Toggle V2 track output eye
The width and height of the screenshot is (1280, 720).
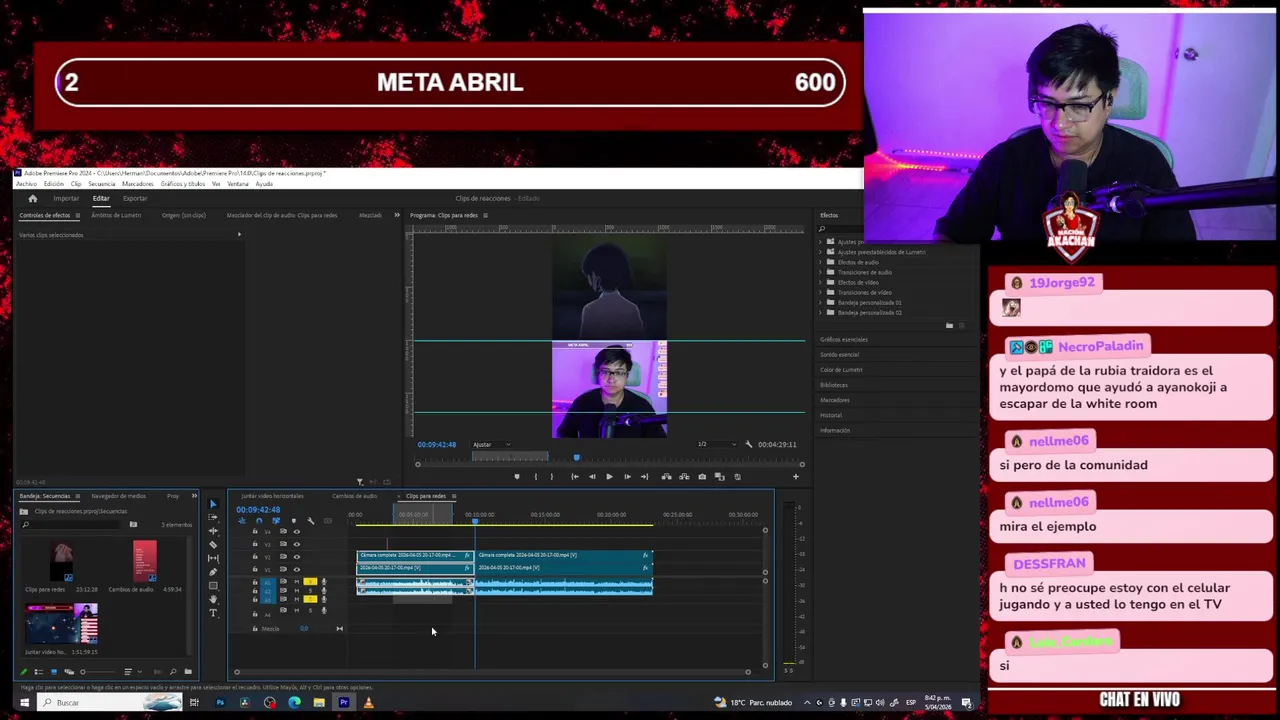296,556
